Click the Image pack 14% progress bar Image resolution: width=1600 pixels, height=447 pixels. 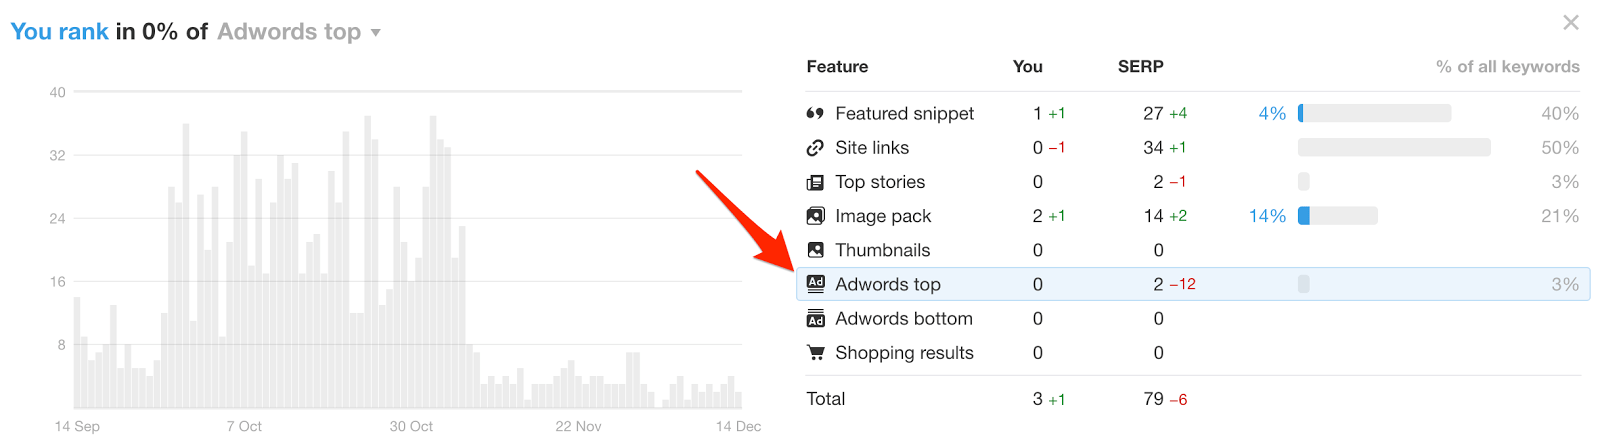pos(1337,216)
